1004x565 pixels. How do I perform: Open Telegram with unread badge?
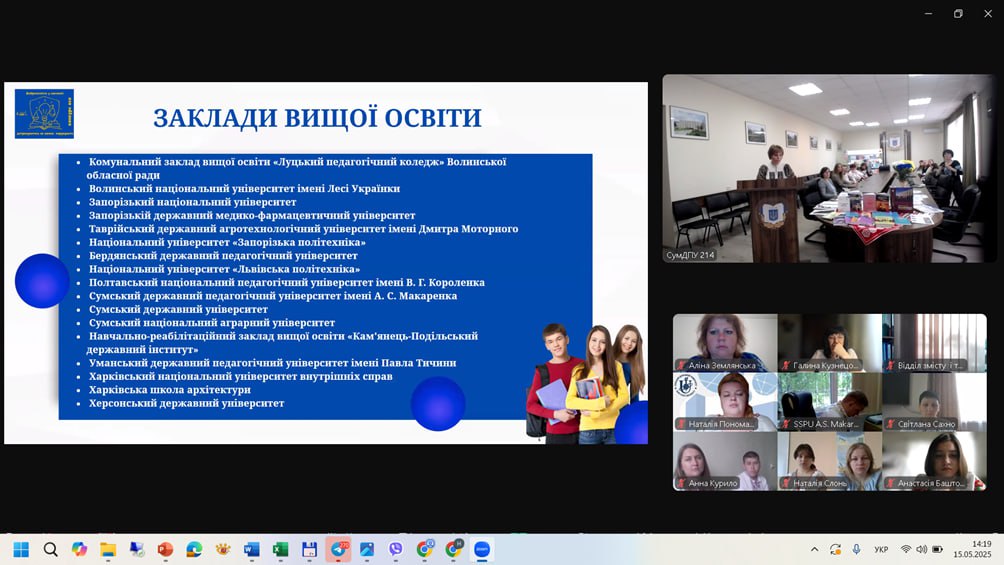tap(338, 550)
